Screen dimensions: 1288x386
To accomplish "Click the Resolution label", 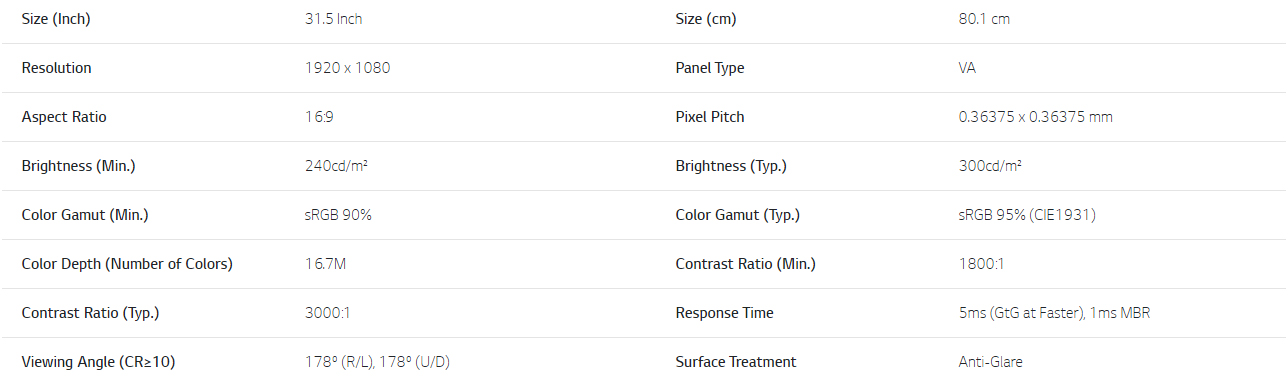I will (56, 68).
